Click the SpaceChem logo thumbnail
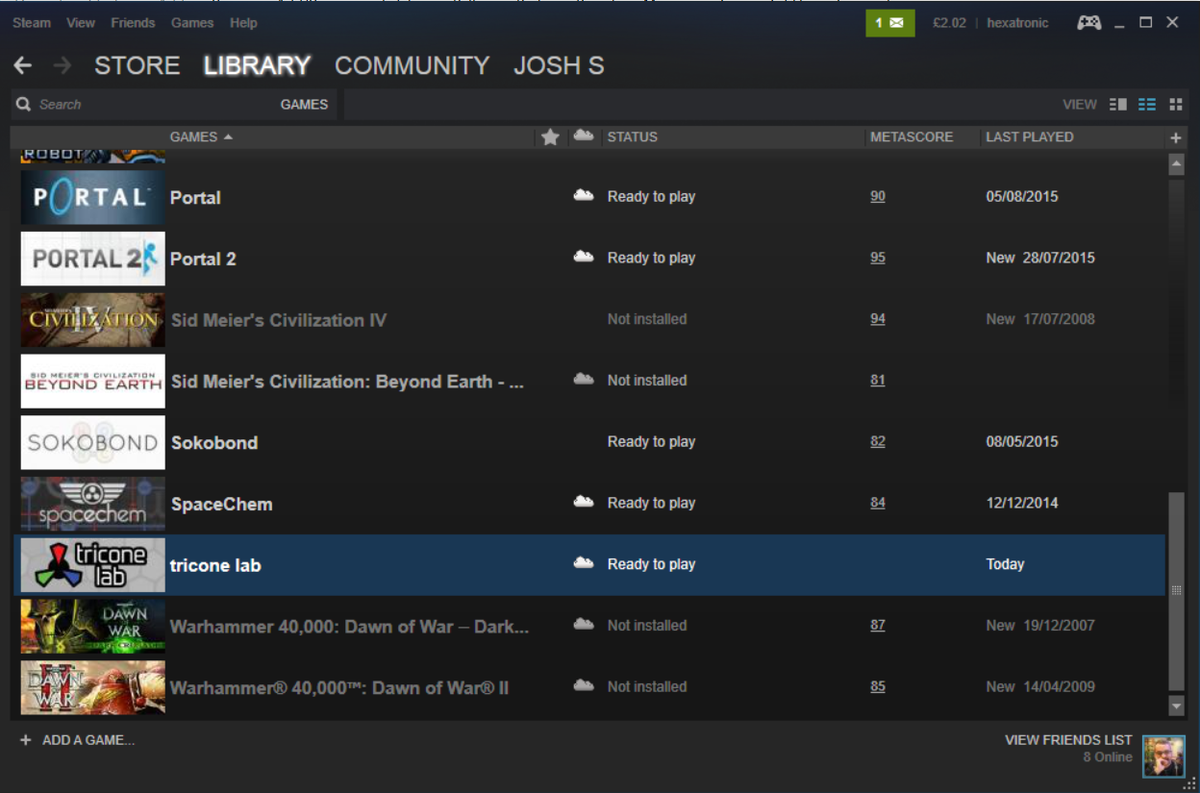This screenshot has height=793, width=1200. click(x=93, y=503)
